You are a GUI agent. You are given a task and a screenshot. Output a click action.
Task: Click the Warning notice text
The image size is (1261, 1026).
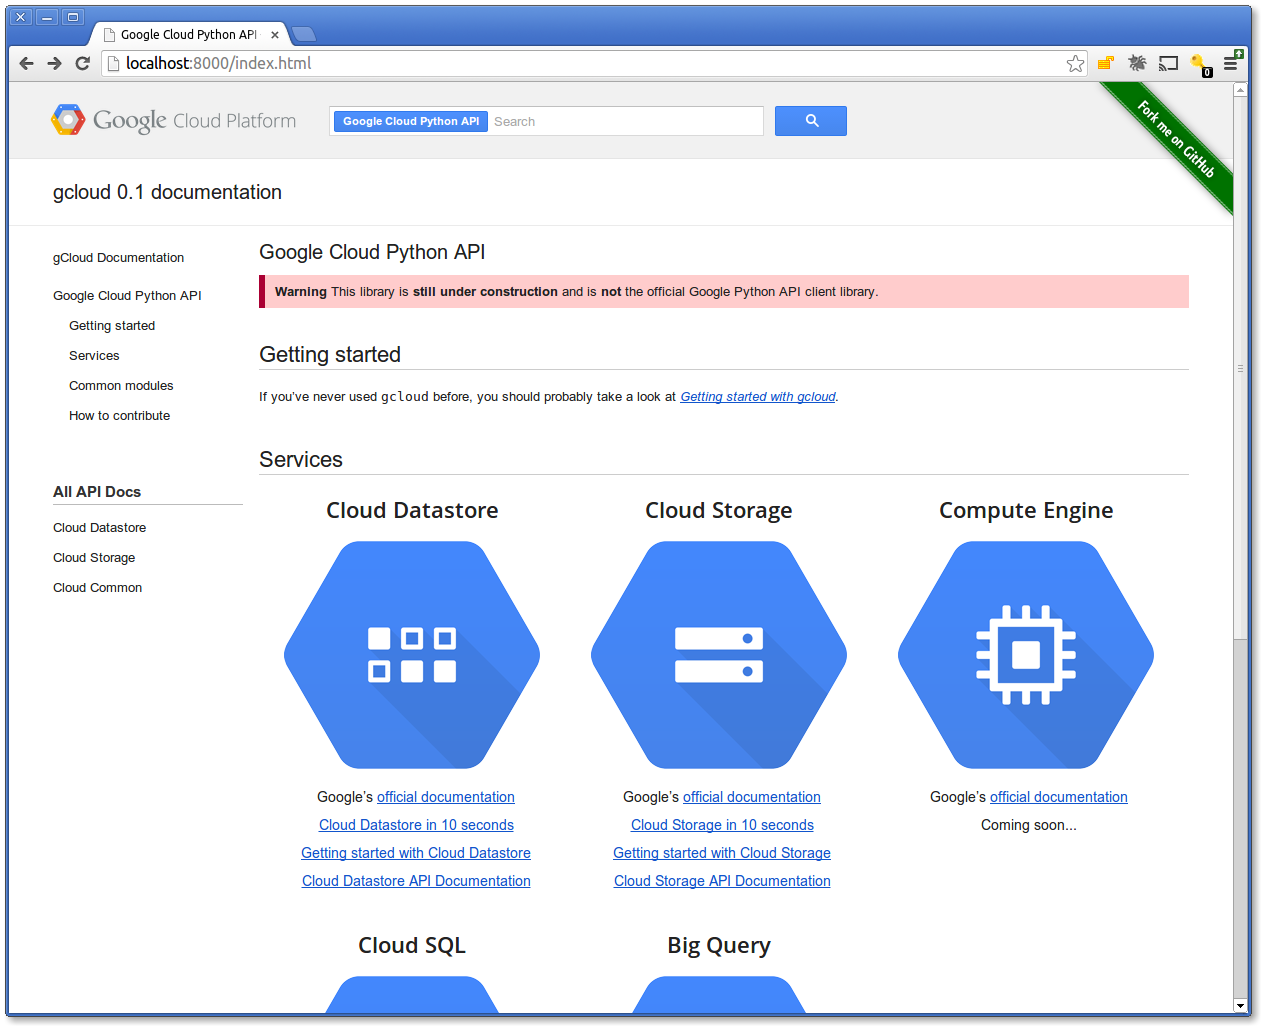click(x=577, y=292)
